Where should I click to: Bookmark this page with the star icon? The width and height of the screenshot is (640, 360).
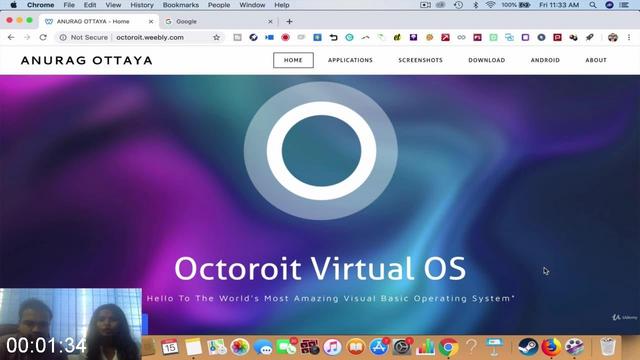(216, 38)
